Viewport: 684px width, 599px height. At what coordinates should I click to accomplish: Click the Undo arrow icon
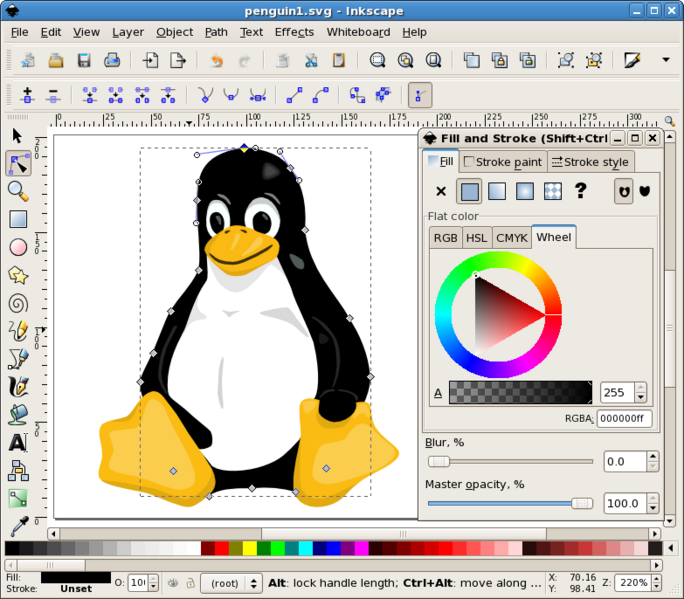coord(216,60)
